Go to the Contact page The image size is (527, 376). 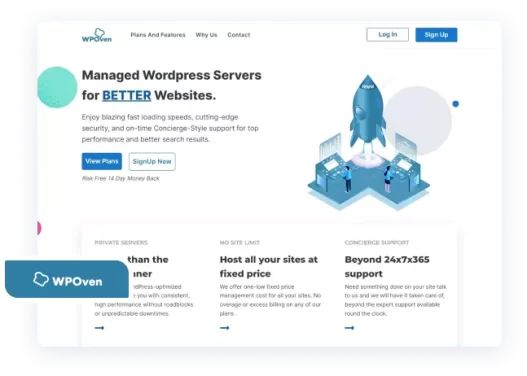[239, 35]
